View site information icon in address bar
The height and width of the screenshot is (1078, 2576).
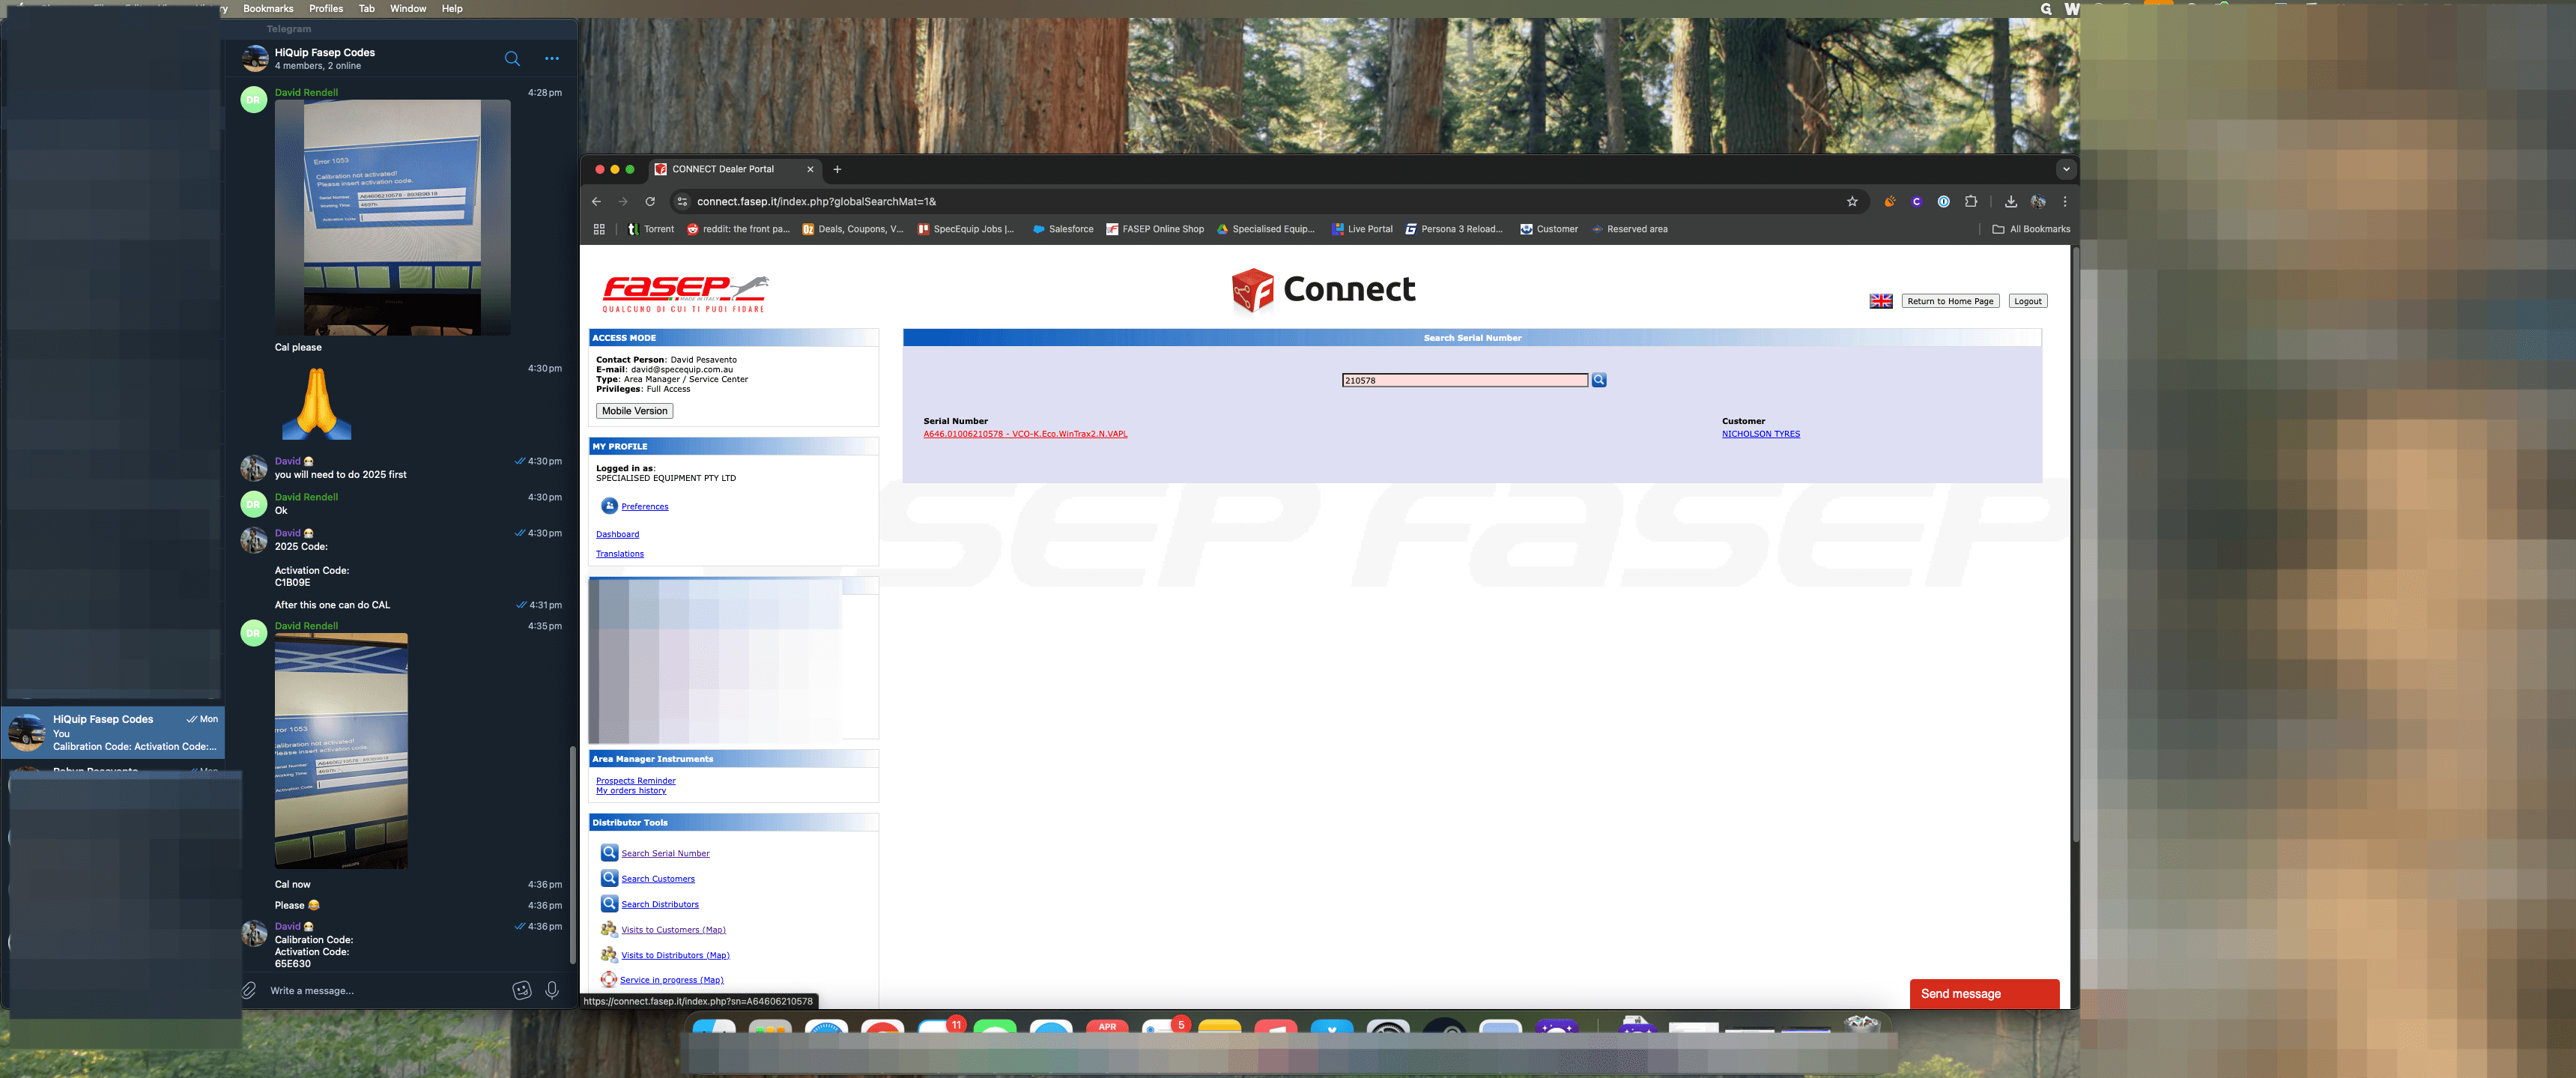point(682,201)
